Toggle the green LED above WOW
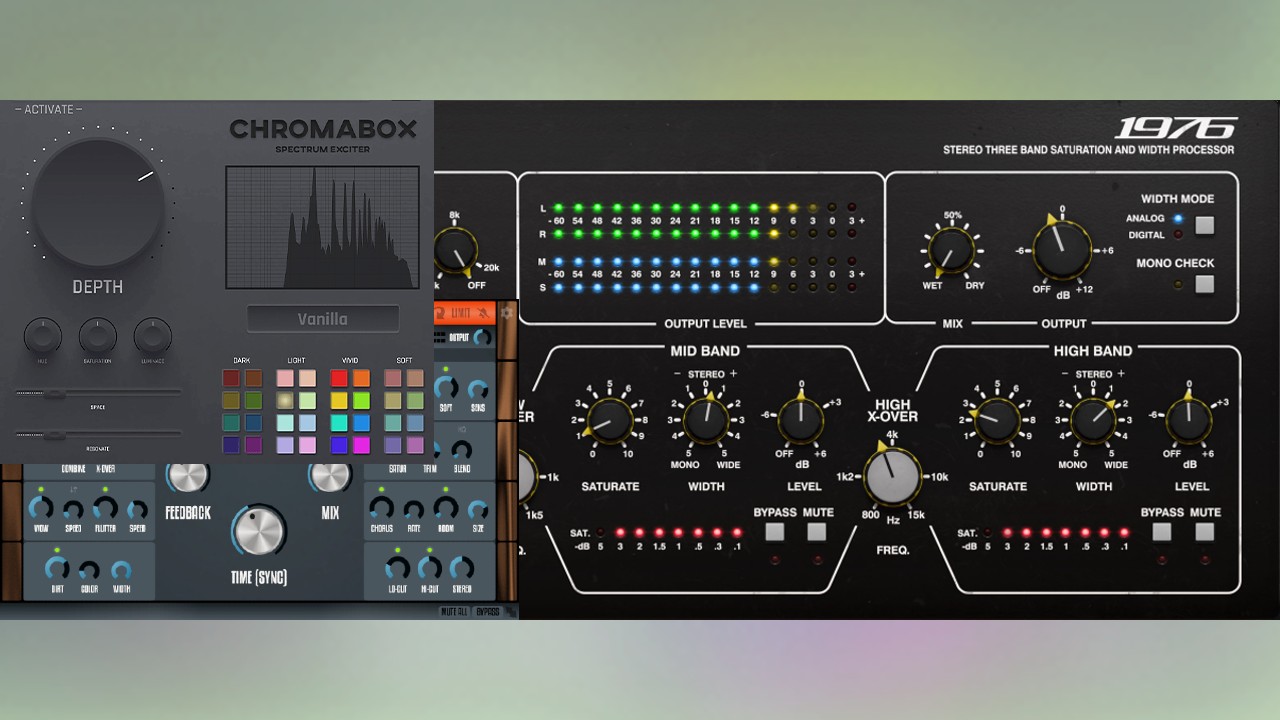 pyautogui.click(x=41, y=489)
